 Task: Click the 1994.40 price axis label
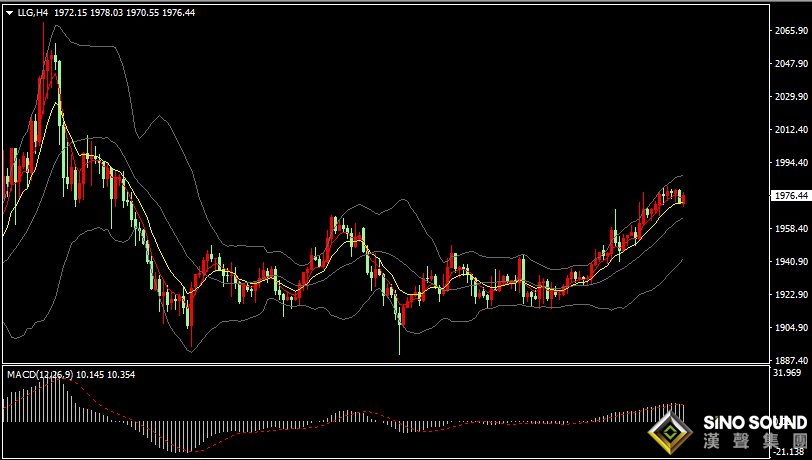click(x=791, y=162)
